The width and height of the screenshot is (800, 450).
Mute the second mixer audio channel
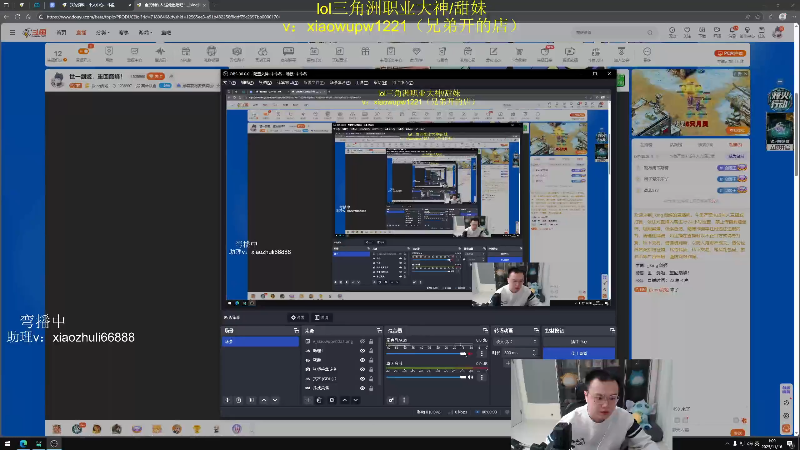pos(470,377)
